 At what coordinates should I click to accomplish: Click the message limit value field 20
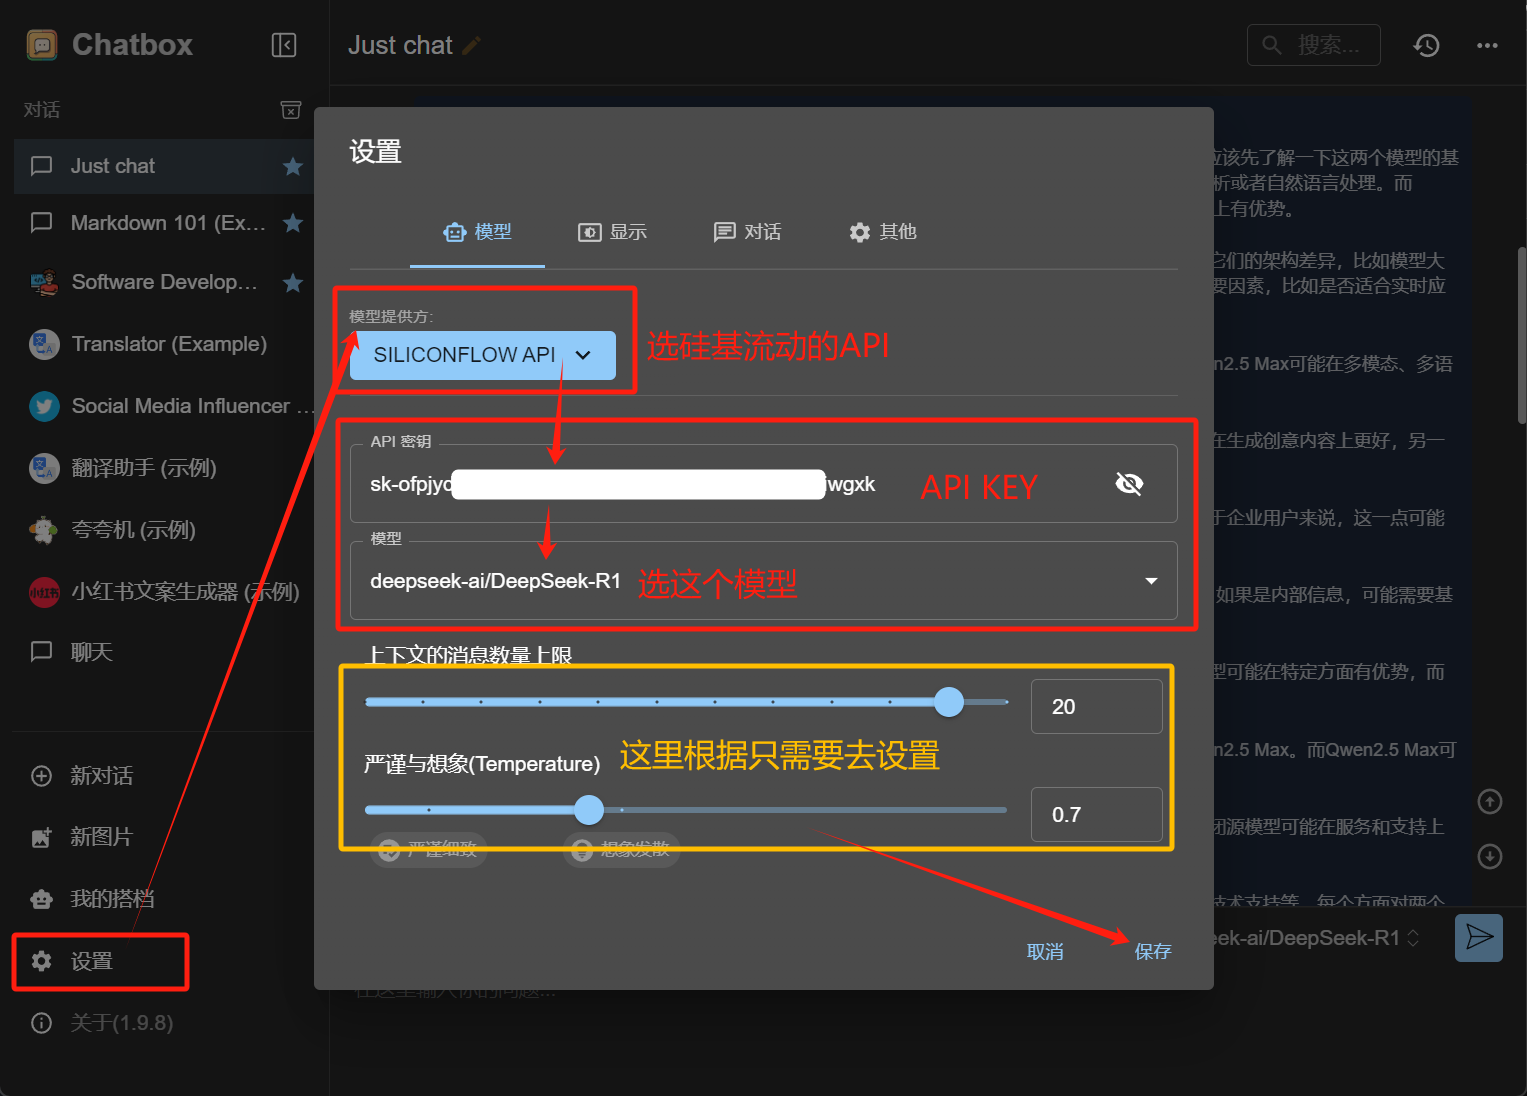click(1096, 707)
